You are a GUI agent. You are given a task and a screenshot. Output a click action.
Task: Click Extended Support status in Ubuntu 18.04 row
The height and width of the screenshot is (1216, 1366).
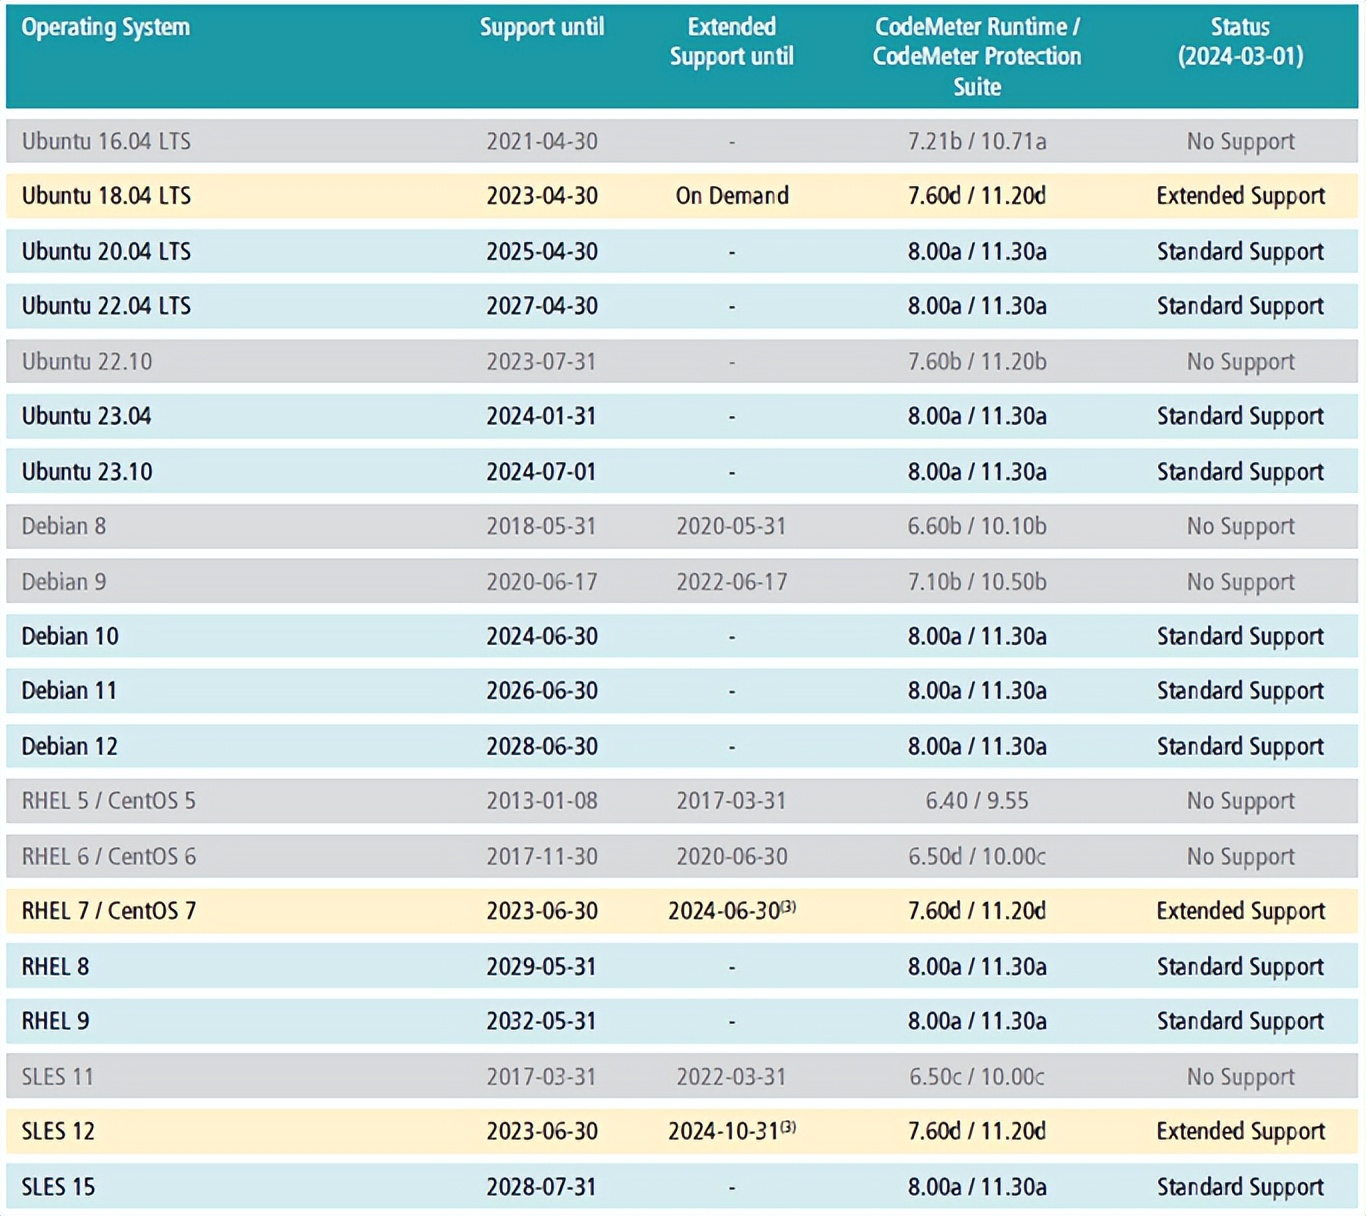(x=1241, y=196)
